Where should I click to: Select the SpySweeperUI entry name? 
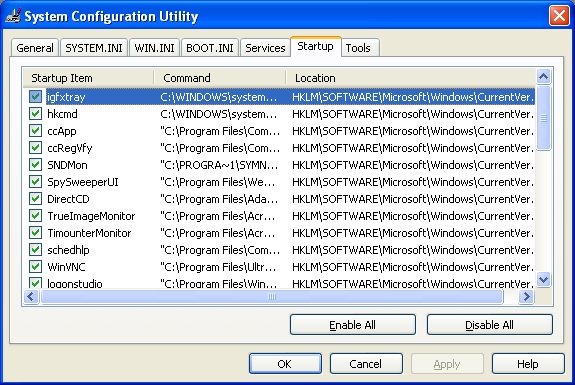(83, 182)
